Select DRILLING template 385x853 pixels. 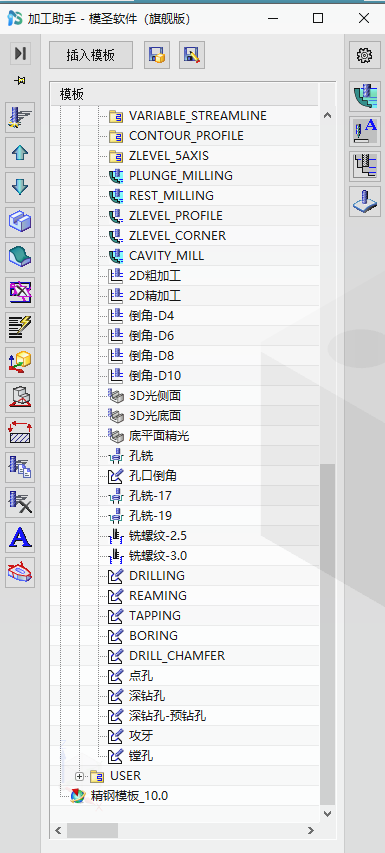click(x=157, y=576)
